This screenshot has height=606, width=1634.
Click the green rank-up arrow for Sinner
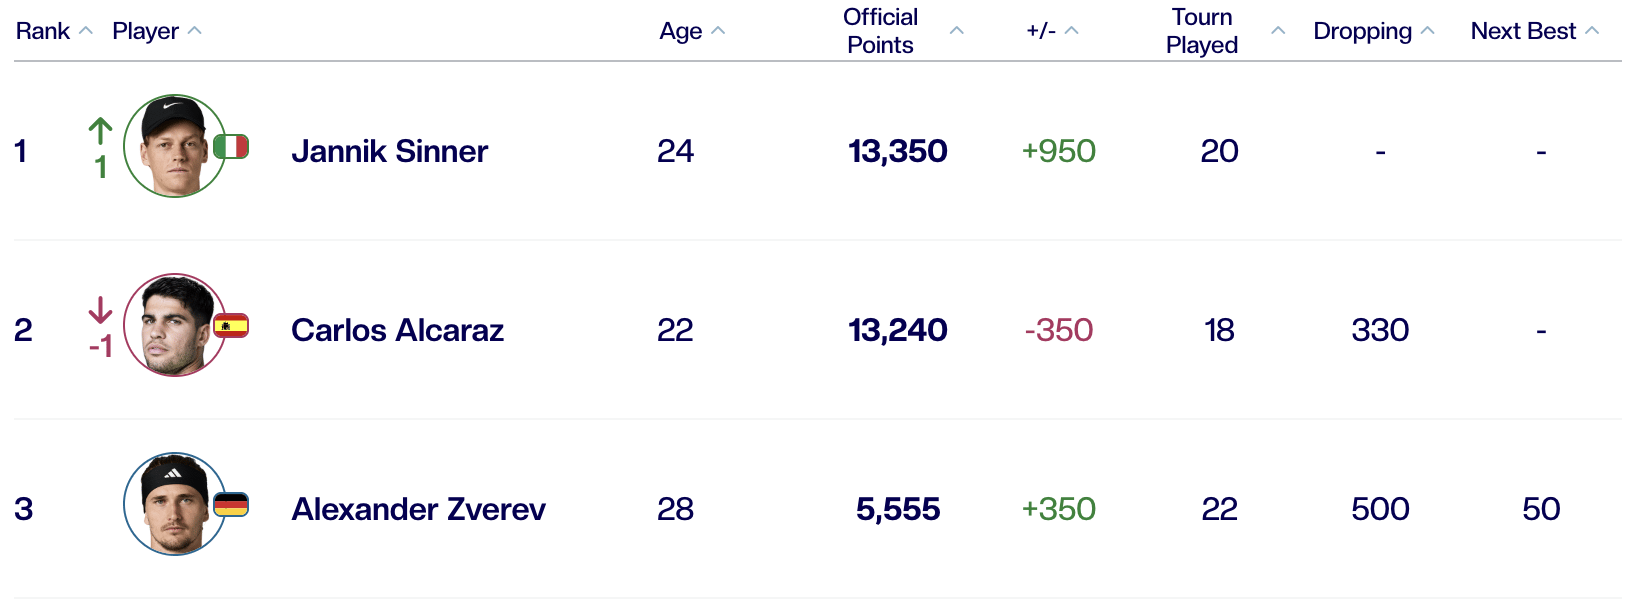[x=100, y=131]
